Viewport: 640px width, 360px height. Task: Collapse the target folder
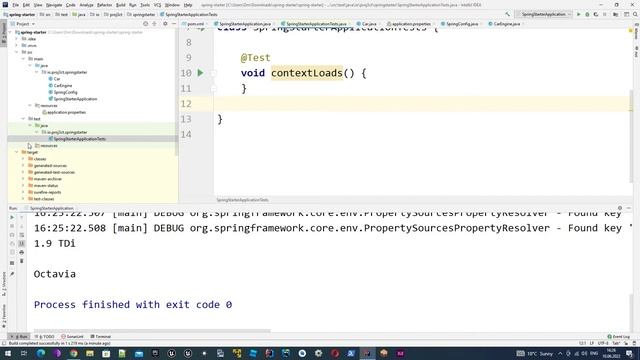[17, 152]
